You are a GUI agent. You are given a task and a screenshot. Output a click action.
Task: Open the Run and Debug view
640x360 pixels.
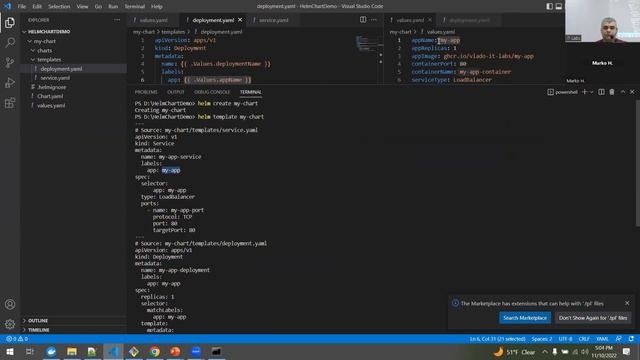[10, 82]
